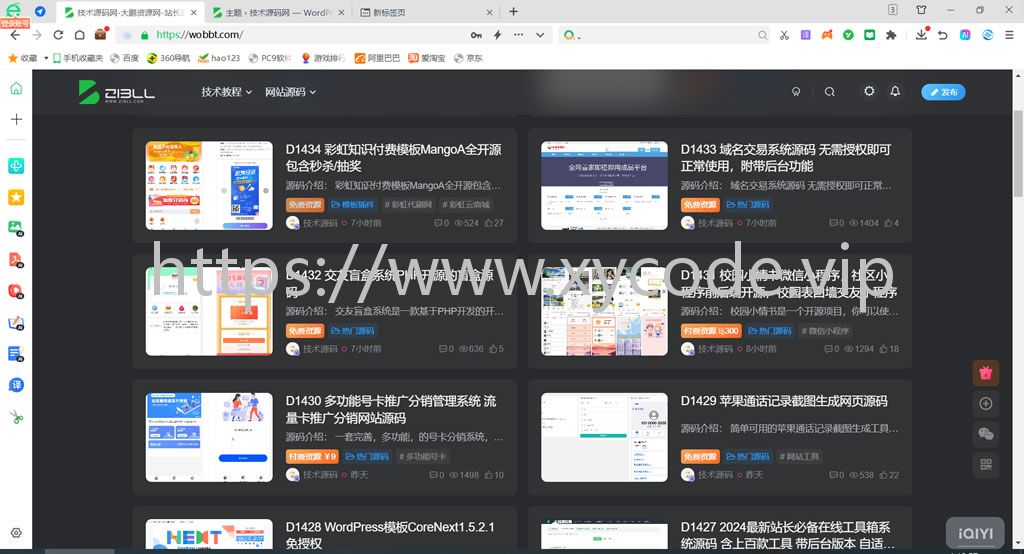Open the WeChat floating contact icon
The width and height of the screenshot is (1024, 554).
(x=986, y=434)
